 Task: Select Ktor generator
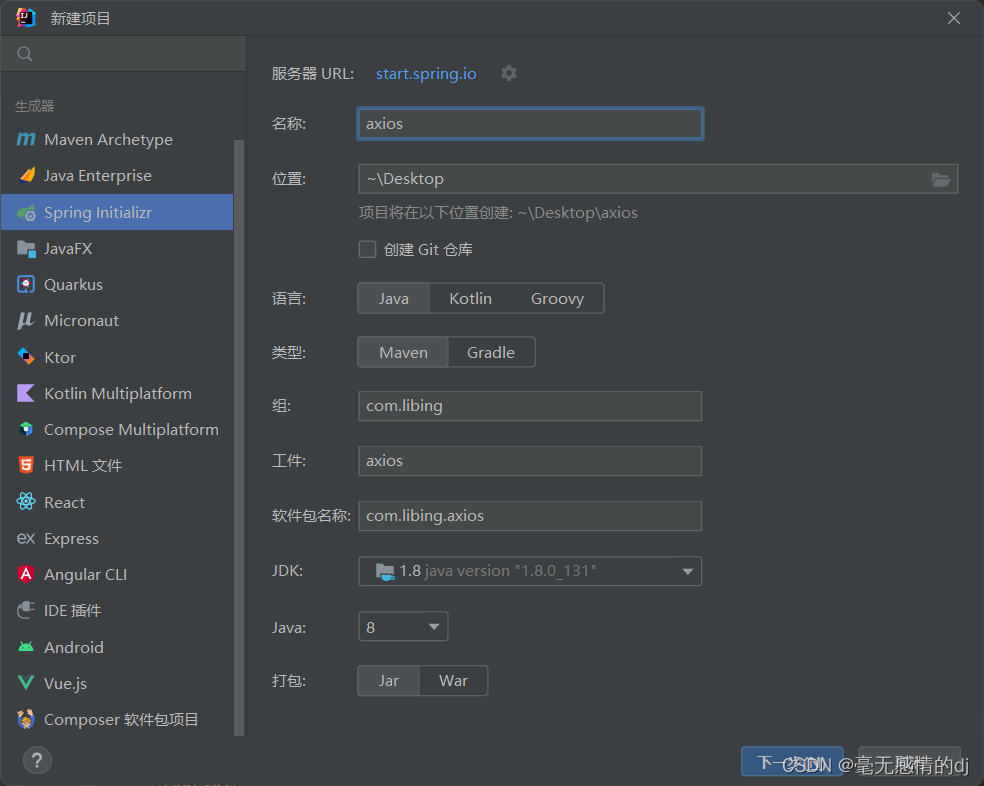pos(117,357)
